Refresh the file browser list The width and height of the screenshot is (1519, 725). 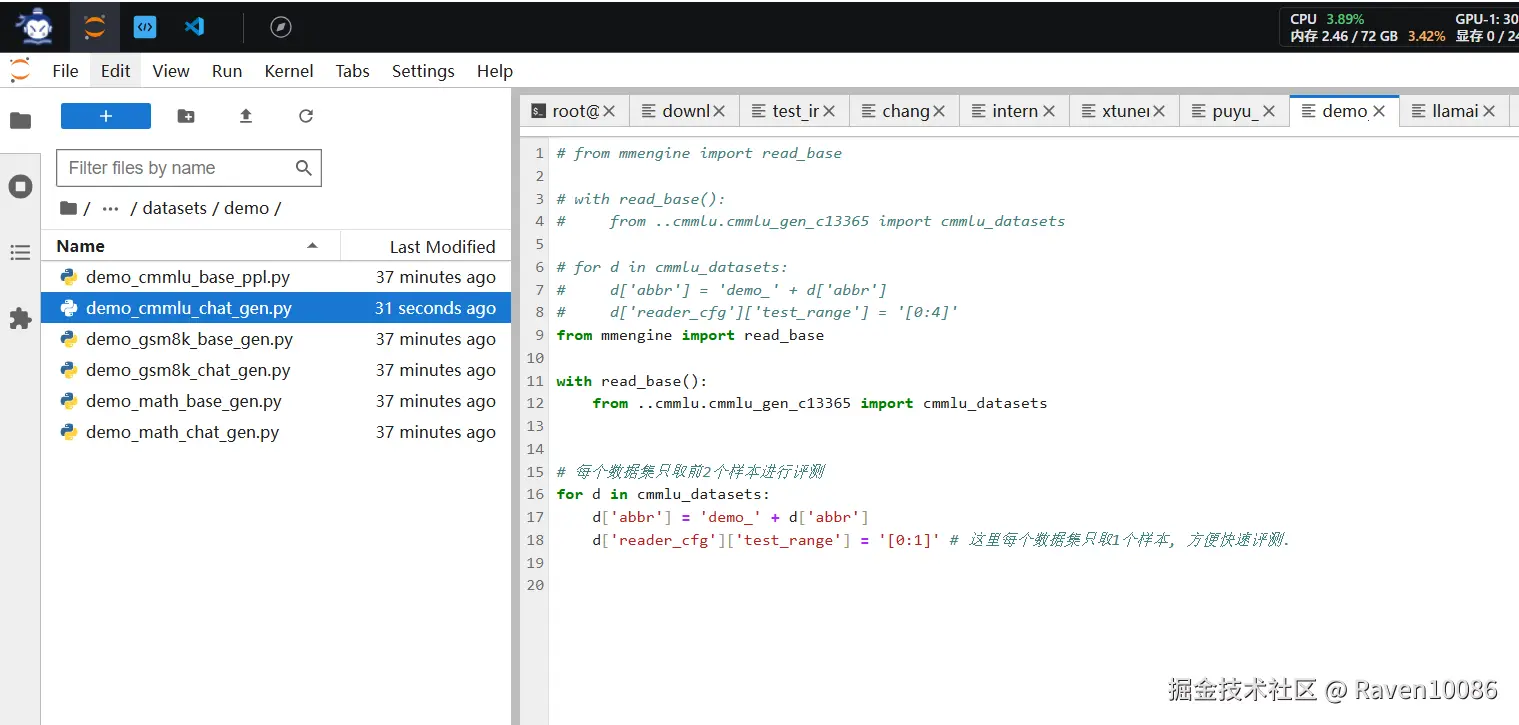click(x=306, y=116)
